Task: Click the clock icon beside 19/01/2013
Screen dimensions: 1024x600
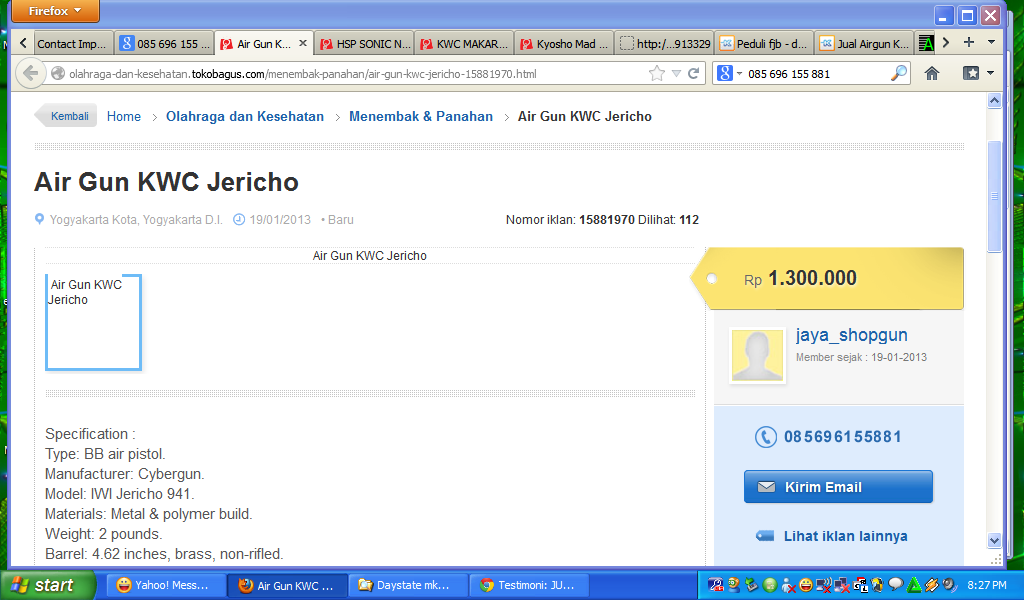Action: (x=239, y=219)
